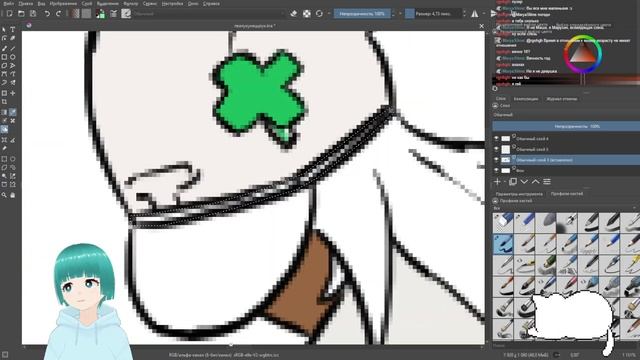Undo the last action

[x=47, y=13]
